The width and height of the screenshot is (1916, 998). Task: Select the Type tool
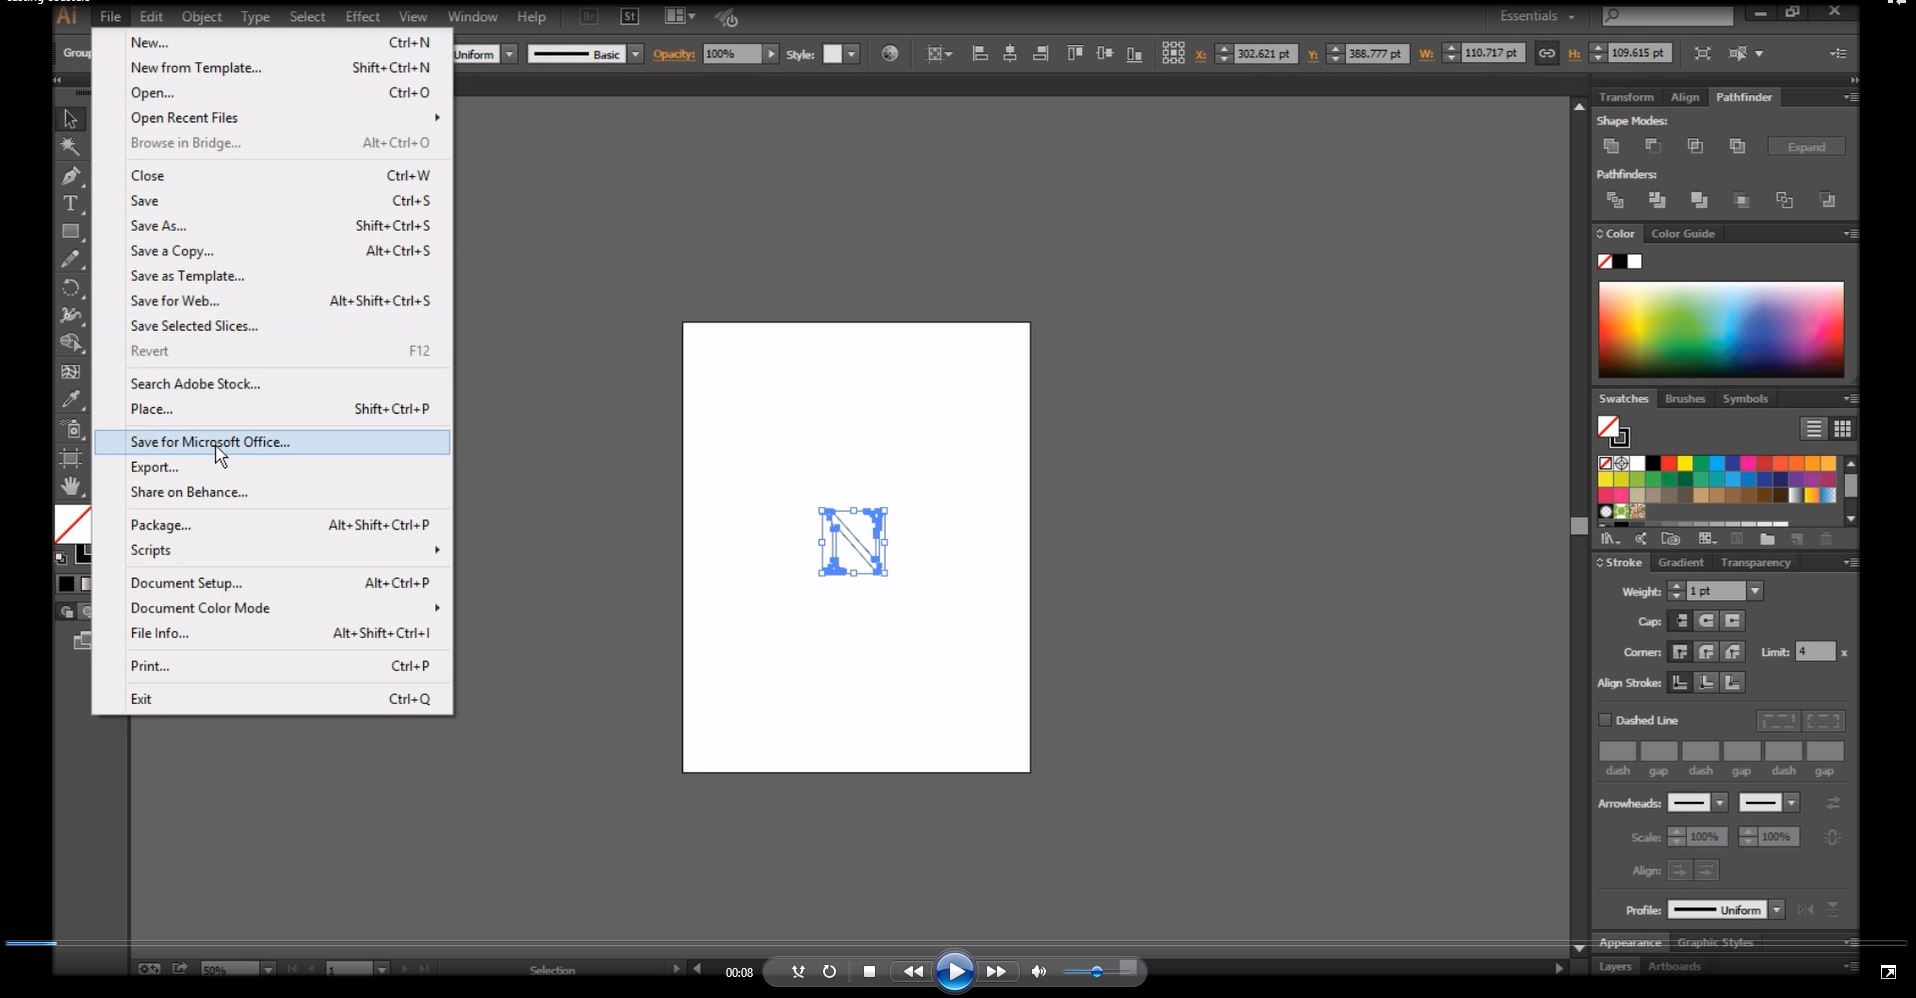(x=70, y=203)
